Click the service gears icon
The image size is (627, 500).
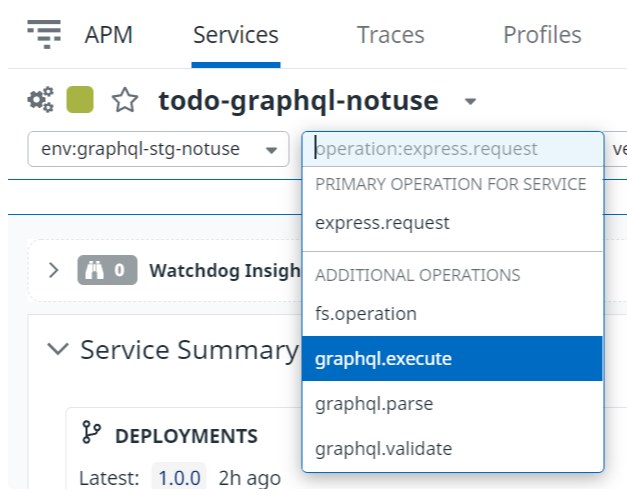coord(40,100)
